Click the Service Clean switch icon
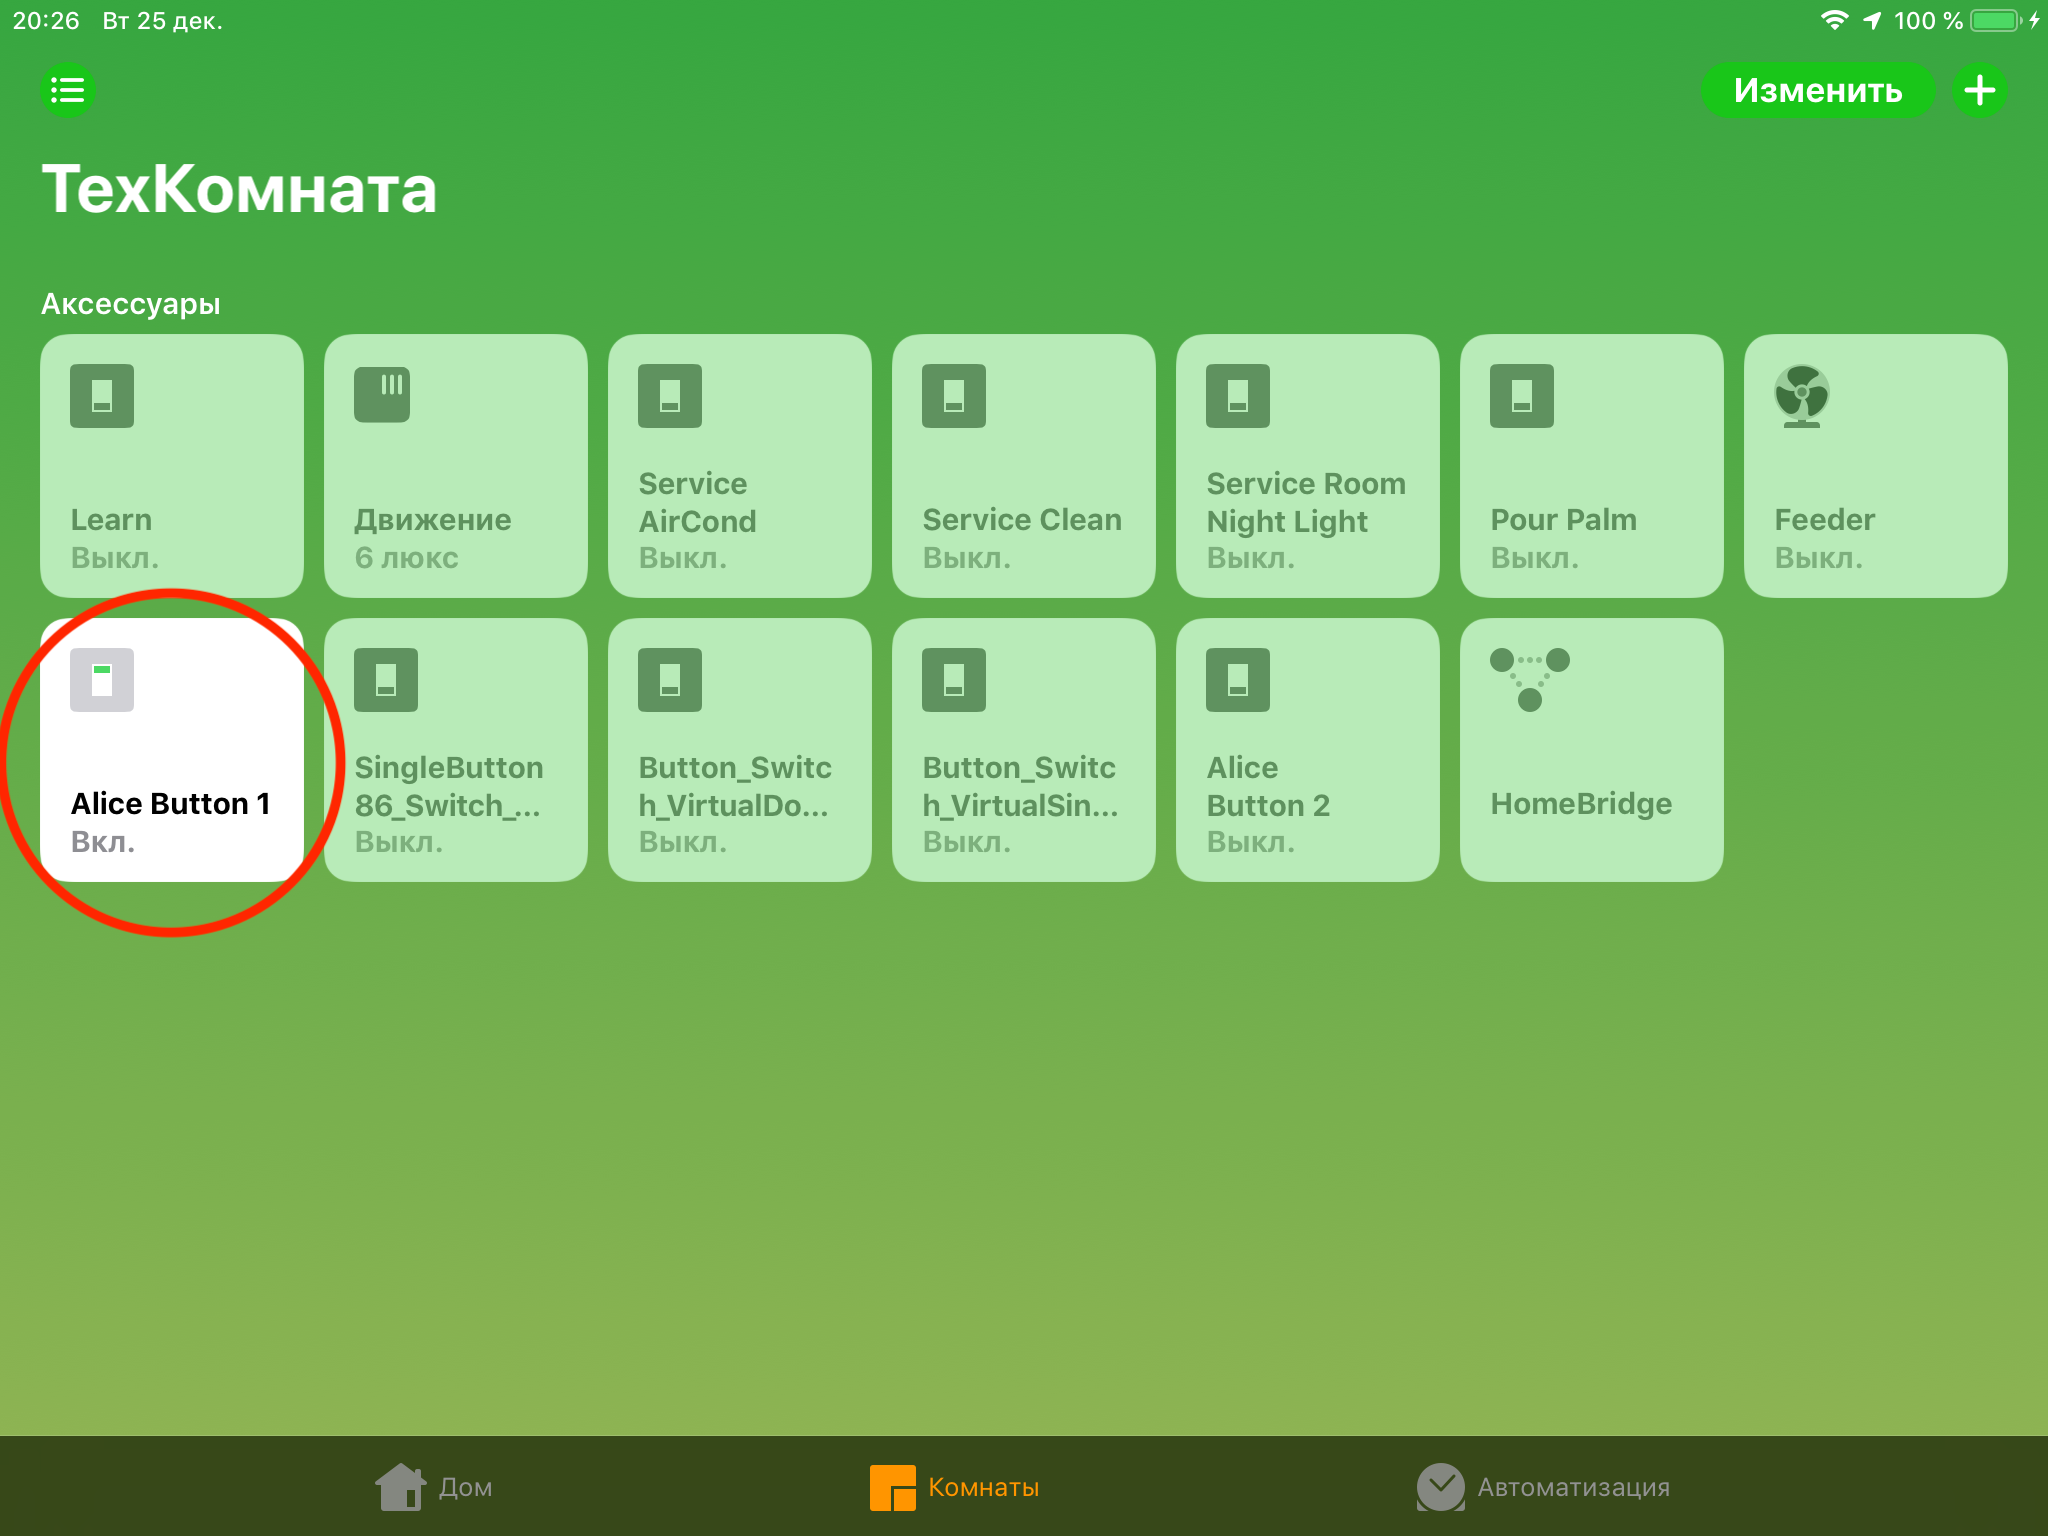Image resolution: width=2048 pixels, height=1536 pixels. [954, 396]
